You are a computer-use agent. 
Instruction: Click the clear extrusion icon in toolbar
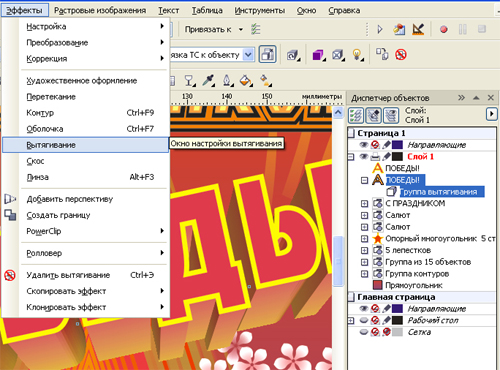click(401, 54)
